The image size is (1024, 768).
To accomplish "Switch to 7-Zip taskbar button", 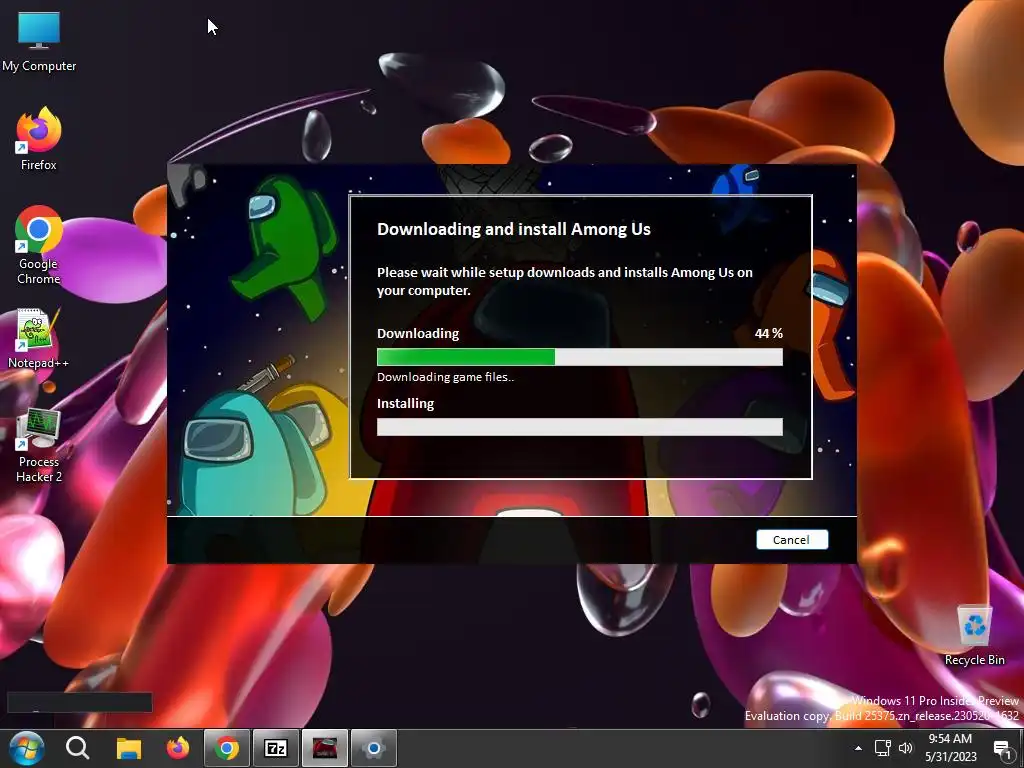I will [x=276, y=748].
